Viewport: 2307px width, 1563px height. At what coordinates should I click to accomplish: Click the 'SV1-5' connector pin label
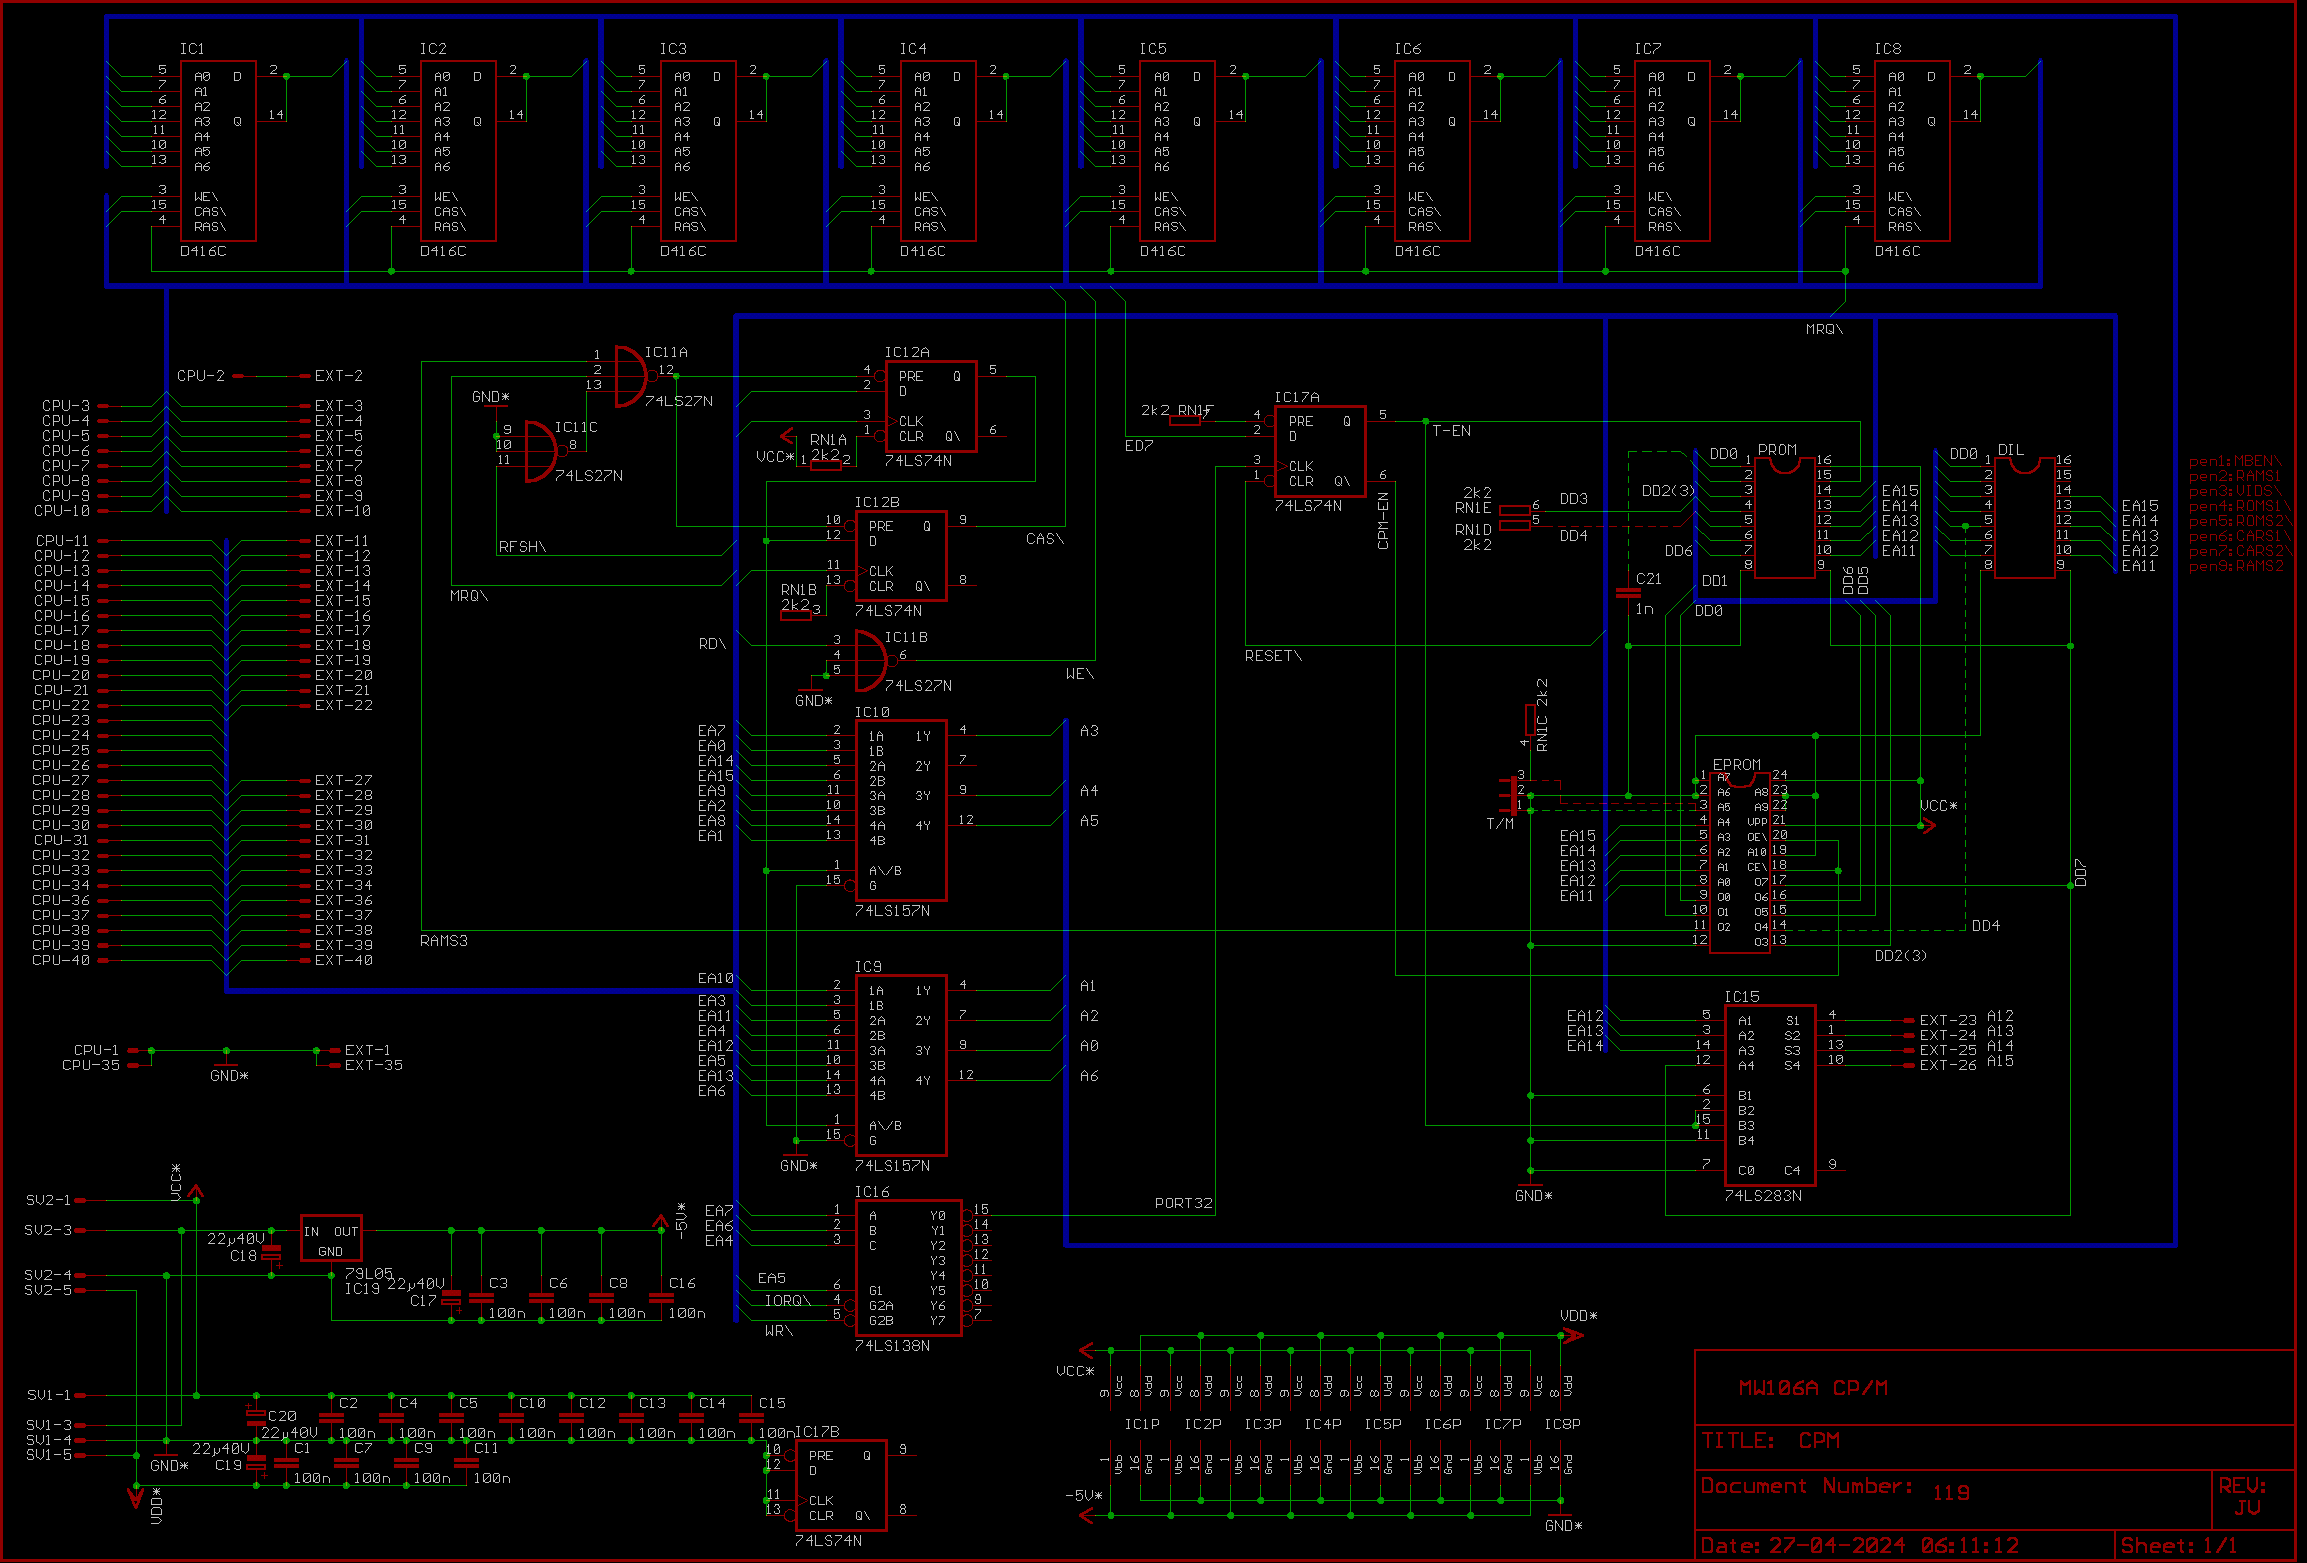coord(49,1455)
